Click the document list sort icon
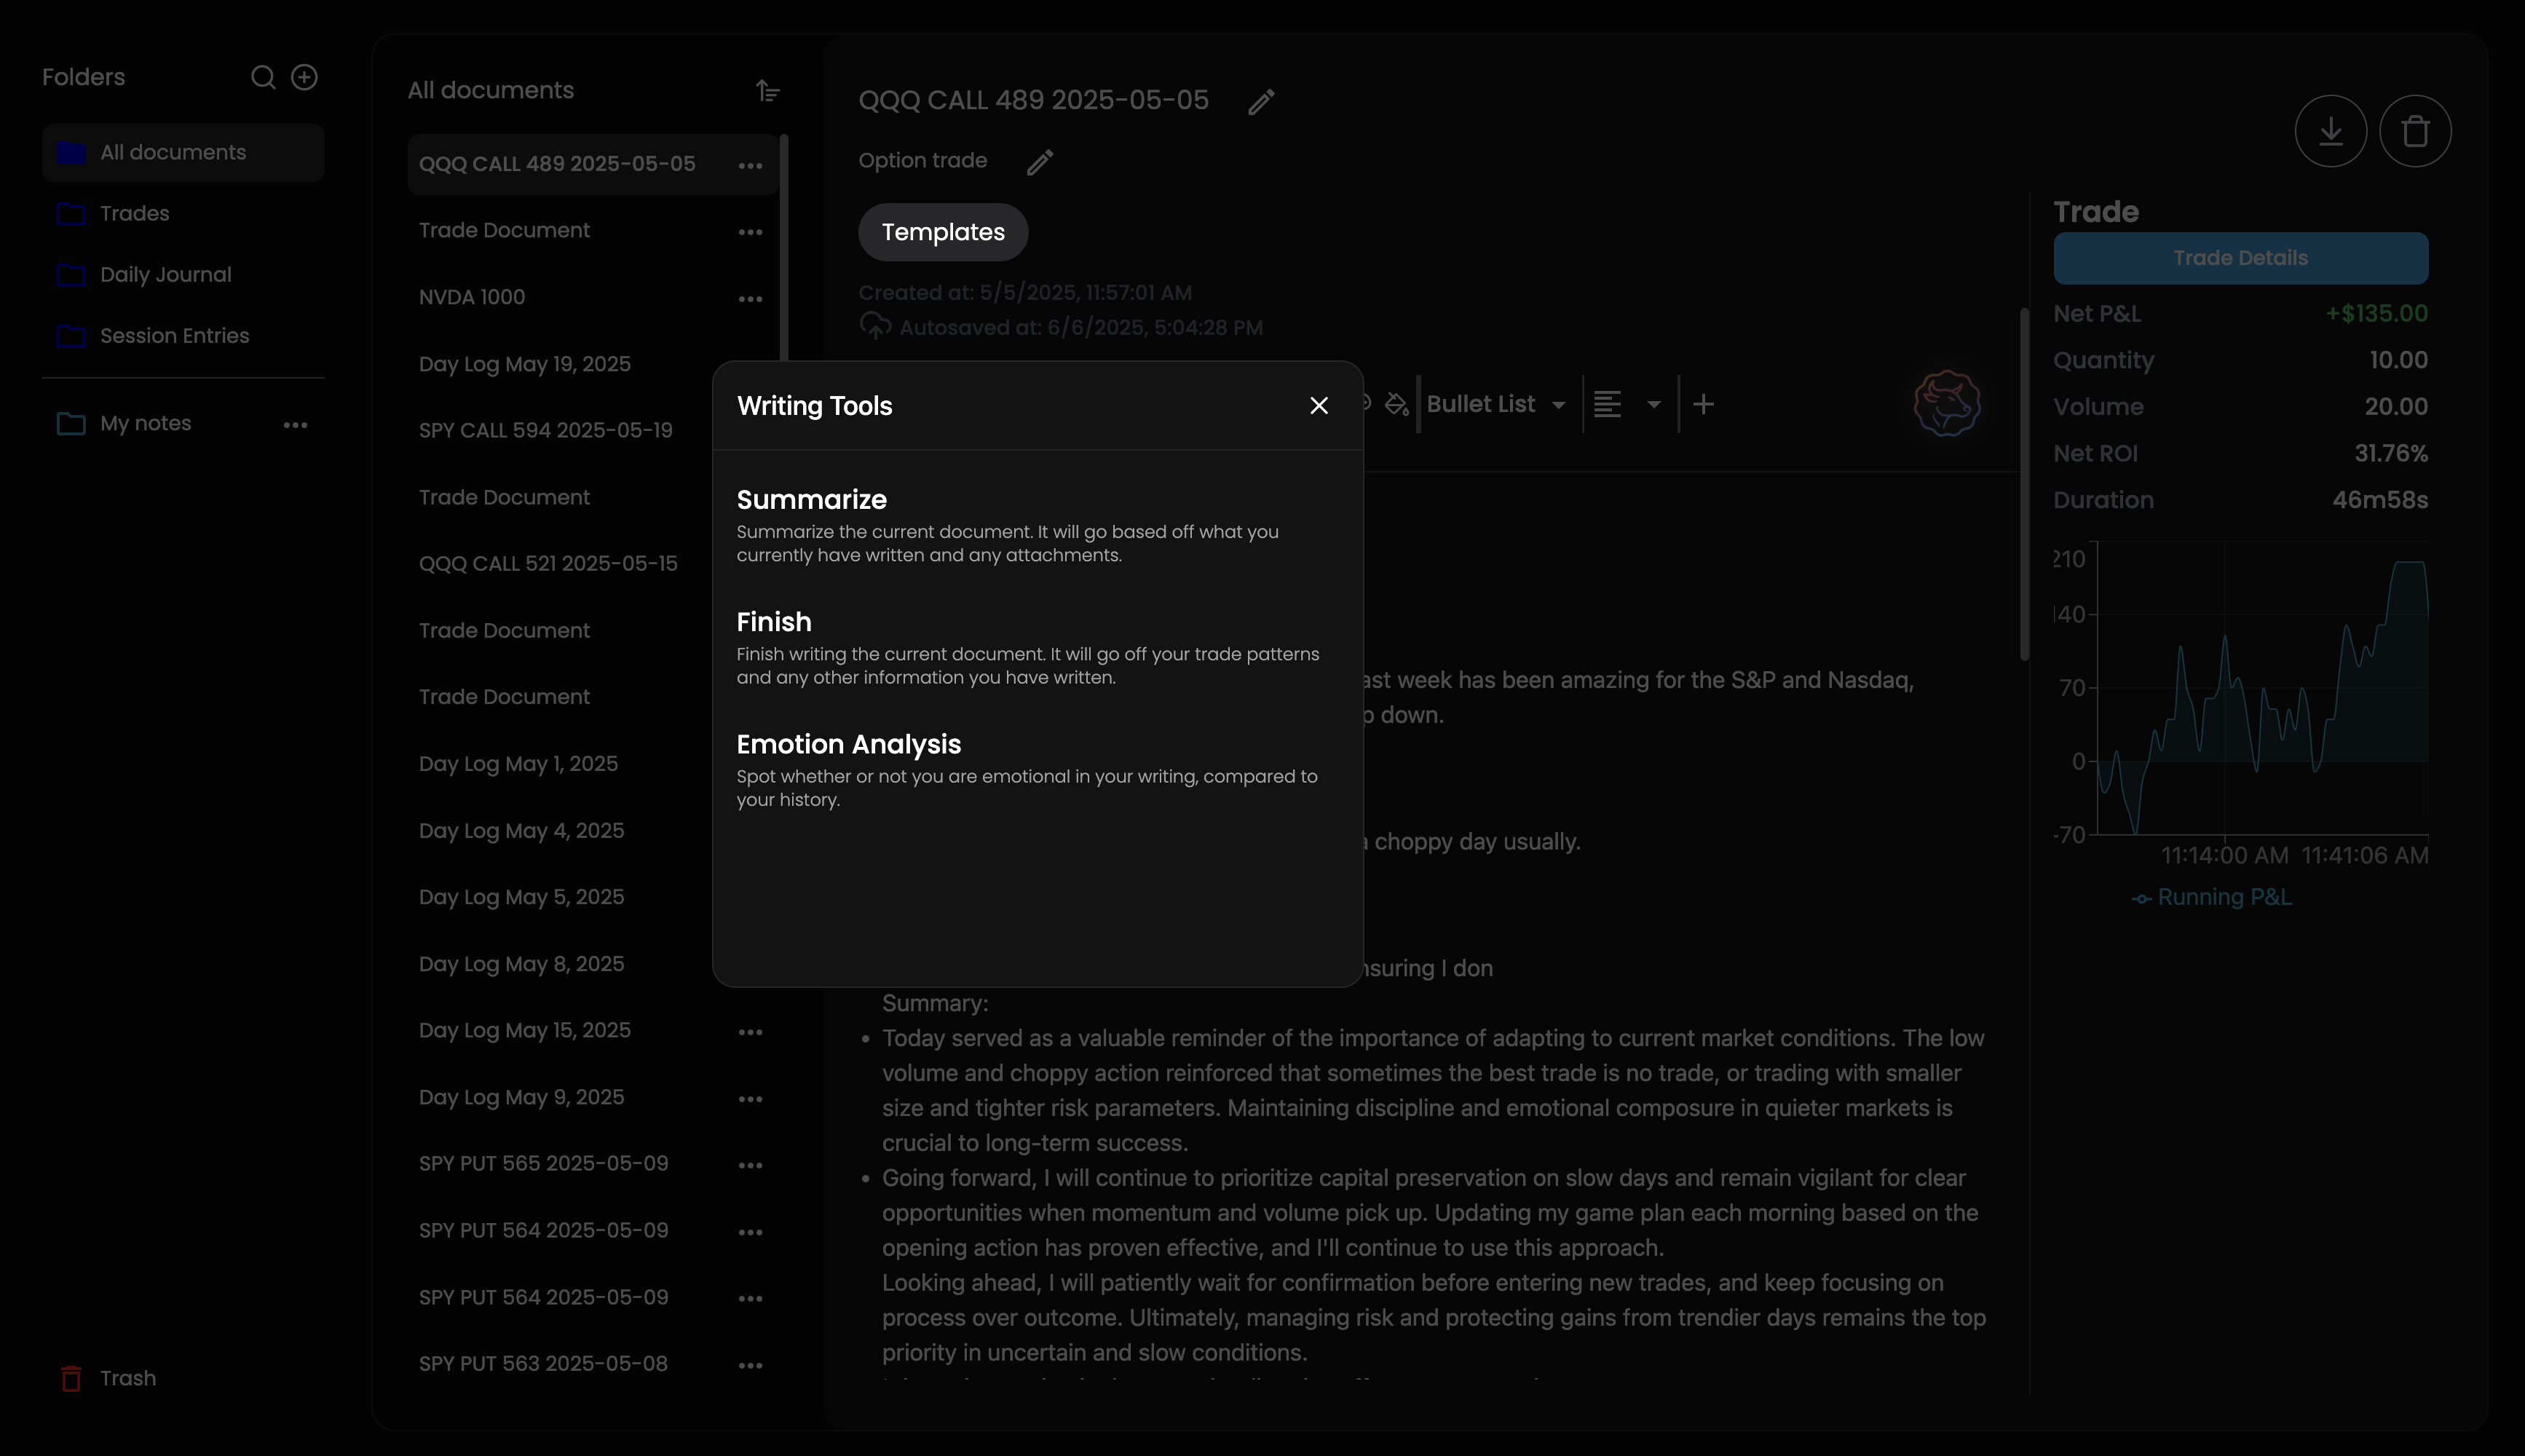The width and height of the screenshot is (2525, 1456). pos(767,91)
